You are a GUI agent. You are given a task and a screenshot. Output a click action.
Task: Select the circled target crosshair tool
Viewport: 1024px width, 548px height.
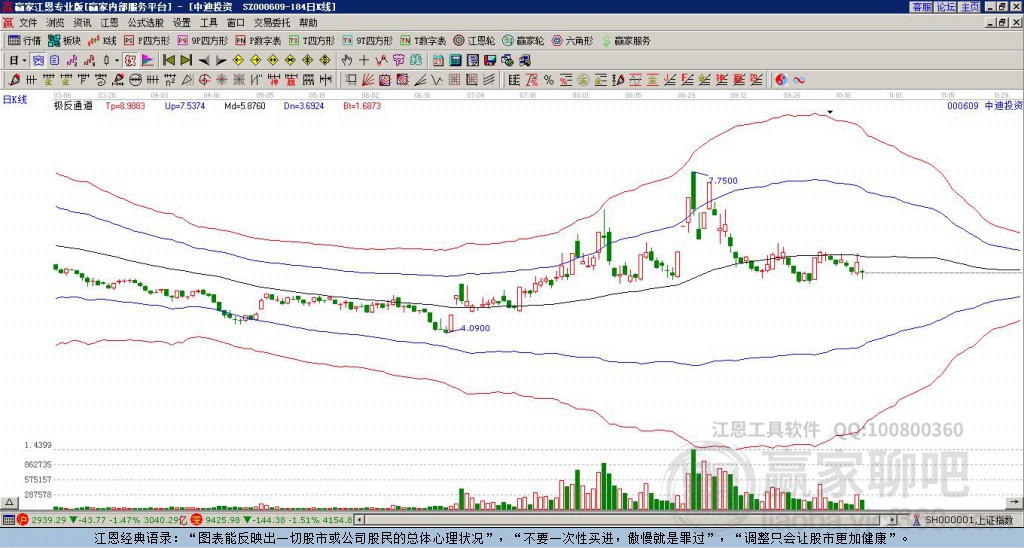coord(204,80)
